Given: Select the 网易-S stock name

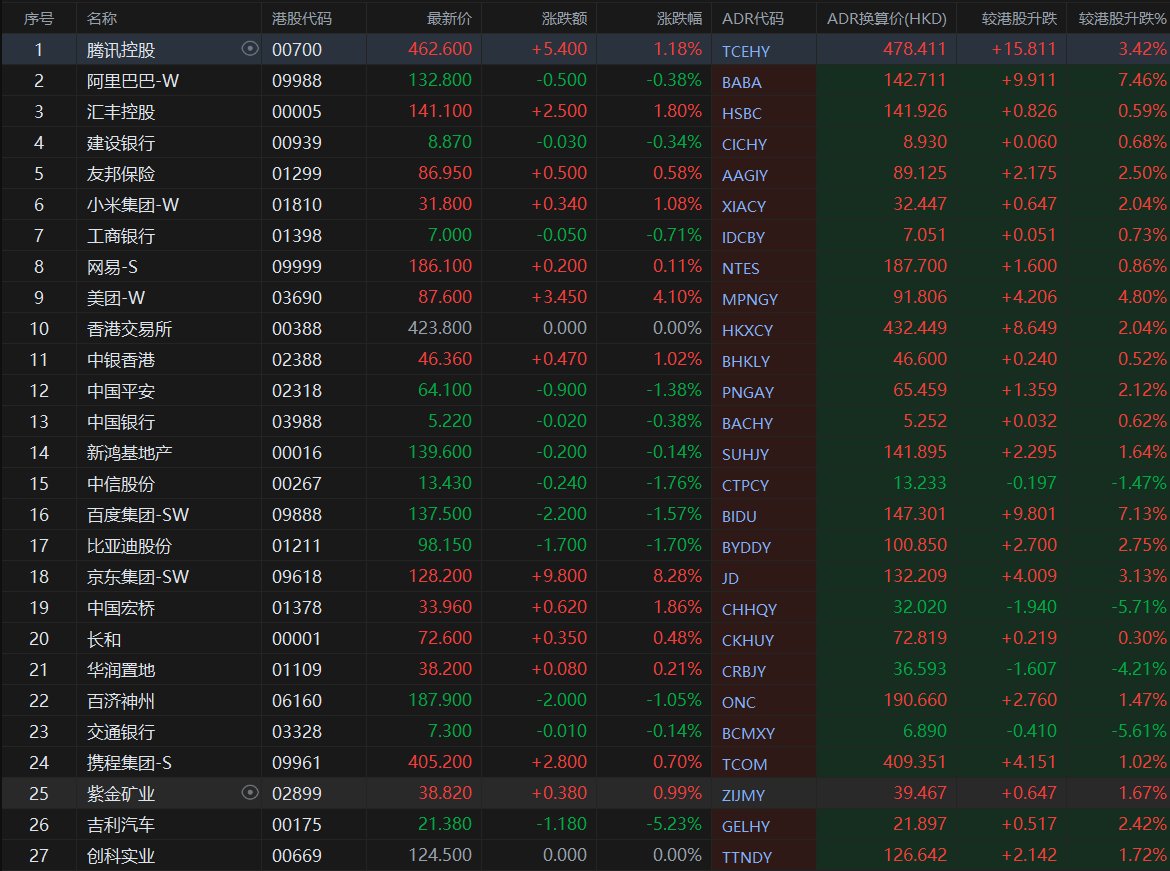Looking at the screenshot, I should pyautogui.click(x=112, y=266).
